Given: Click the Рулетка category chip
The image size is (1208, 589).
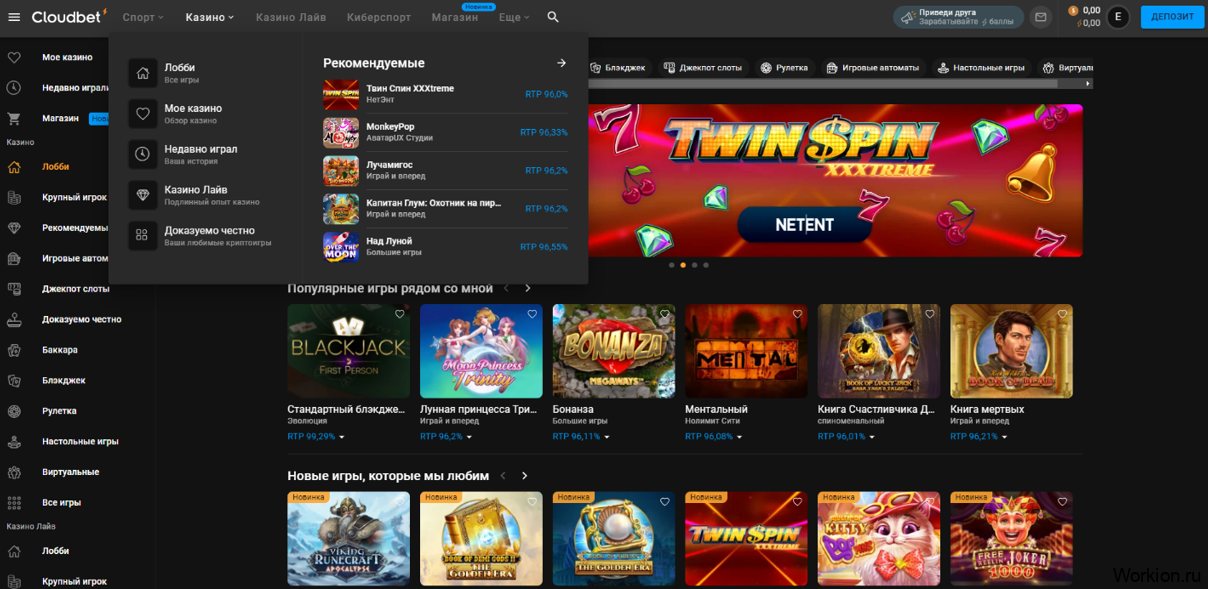Looking at the screenshot, I should 784,68.
